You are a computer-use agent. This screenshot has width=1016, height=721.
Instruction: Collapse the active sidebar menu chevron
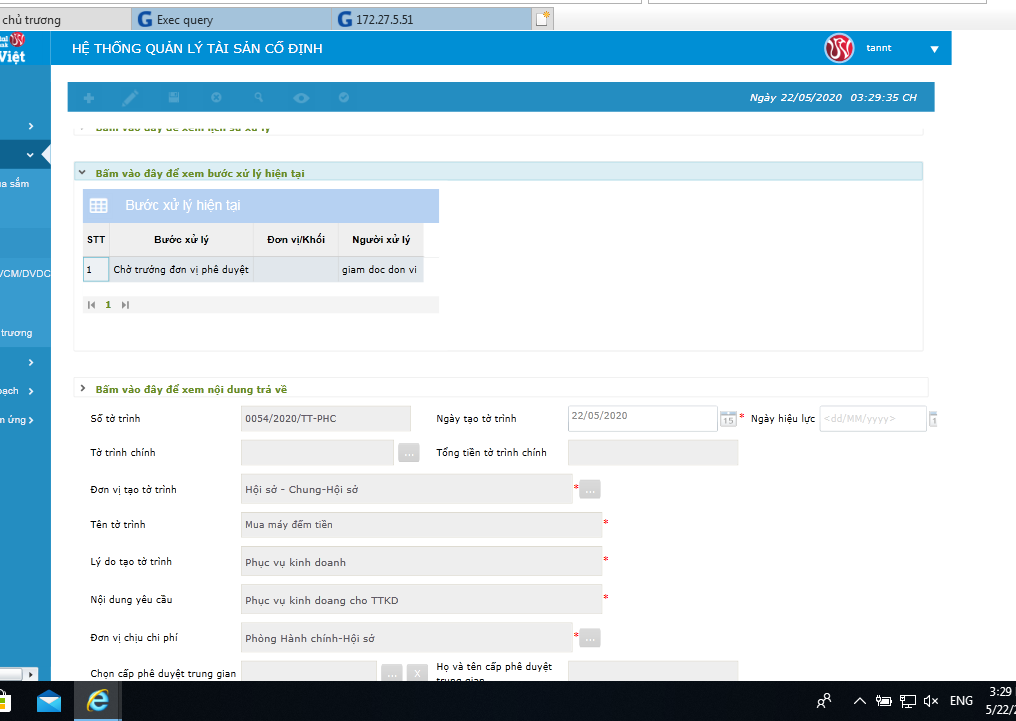30,155
